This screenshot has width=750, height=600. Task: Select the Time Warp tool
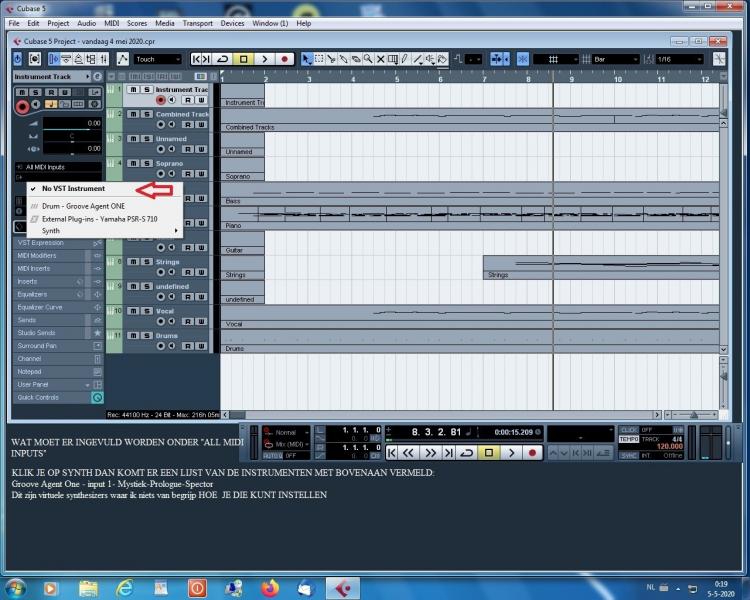[x=393, y=59]
